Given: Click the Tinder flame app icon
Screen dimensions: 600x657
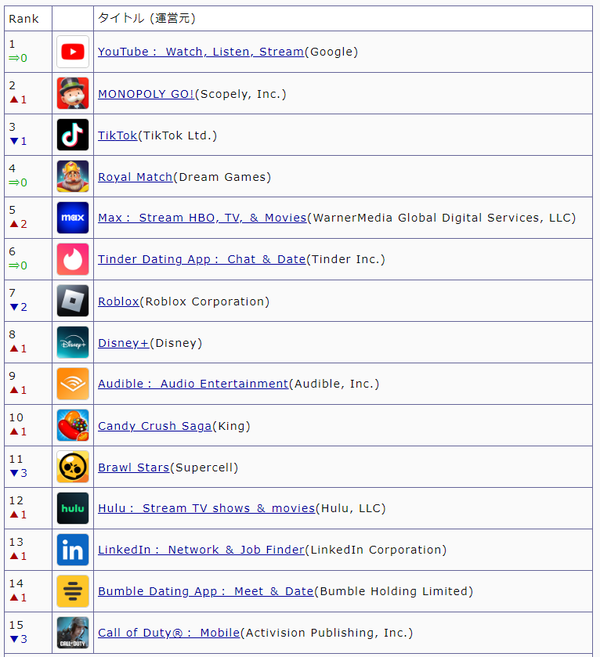Looking at the screenshot, I should pyautogui.click(x=72, y=259).
